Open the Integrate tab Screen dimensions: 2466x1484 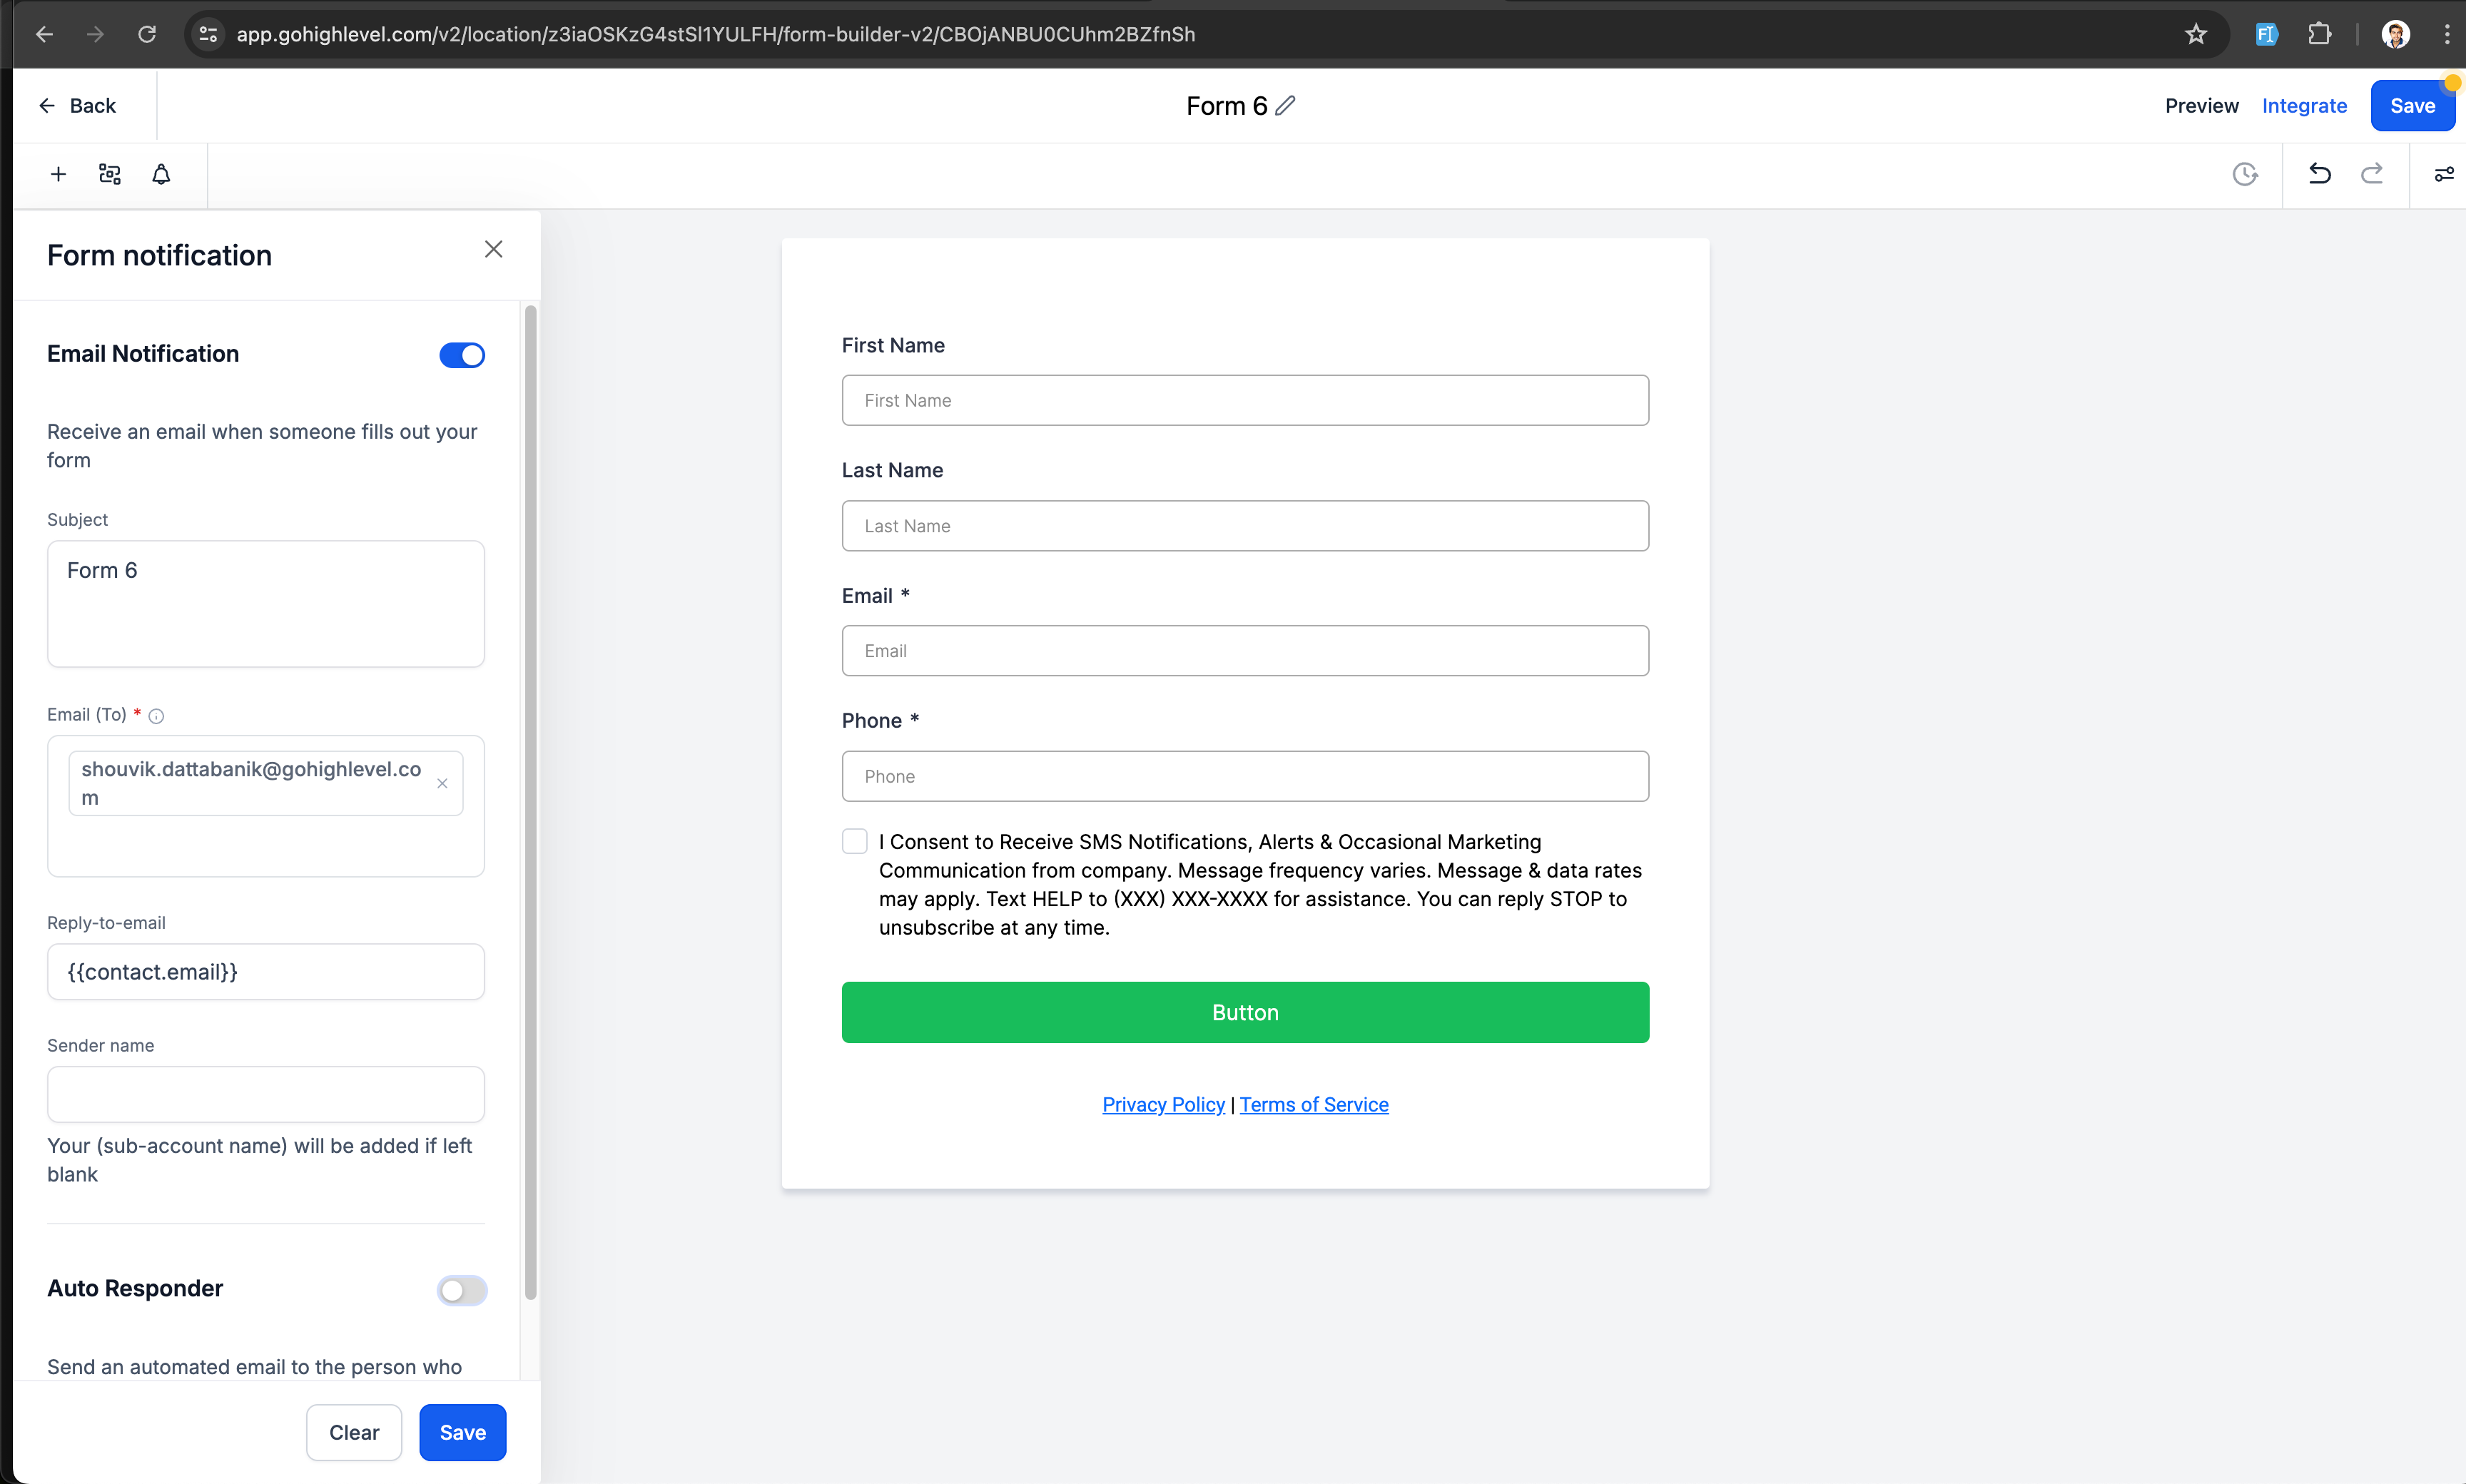click(2304, 106)
